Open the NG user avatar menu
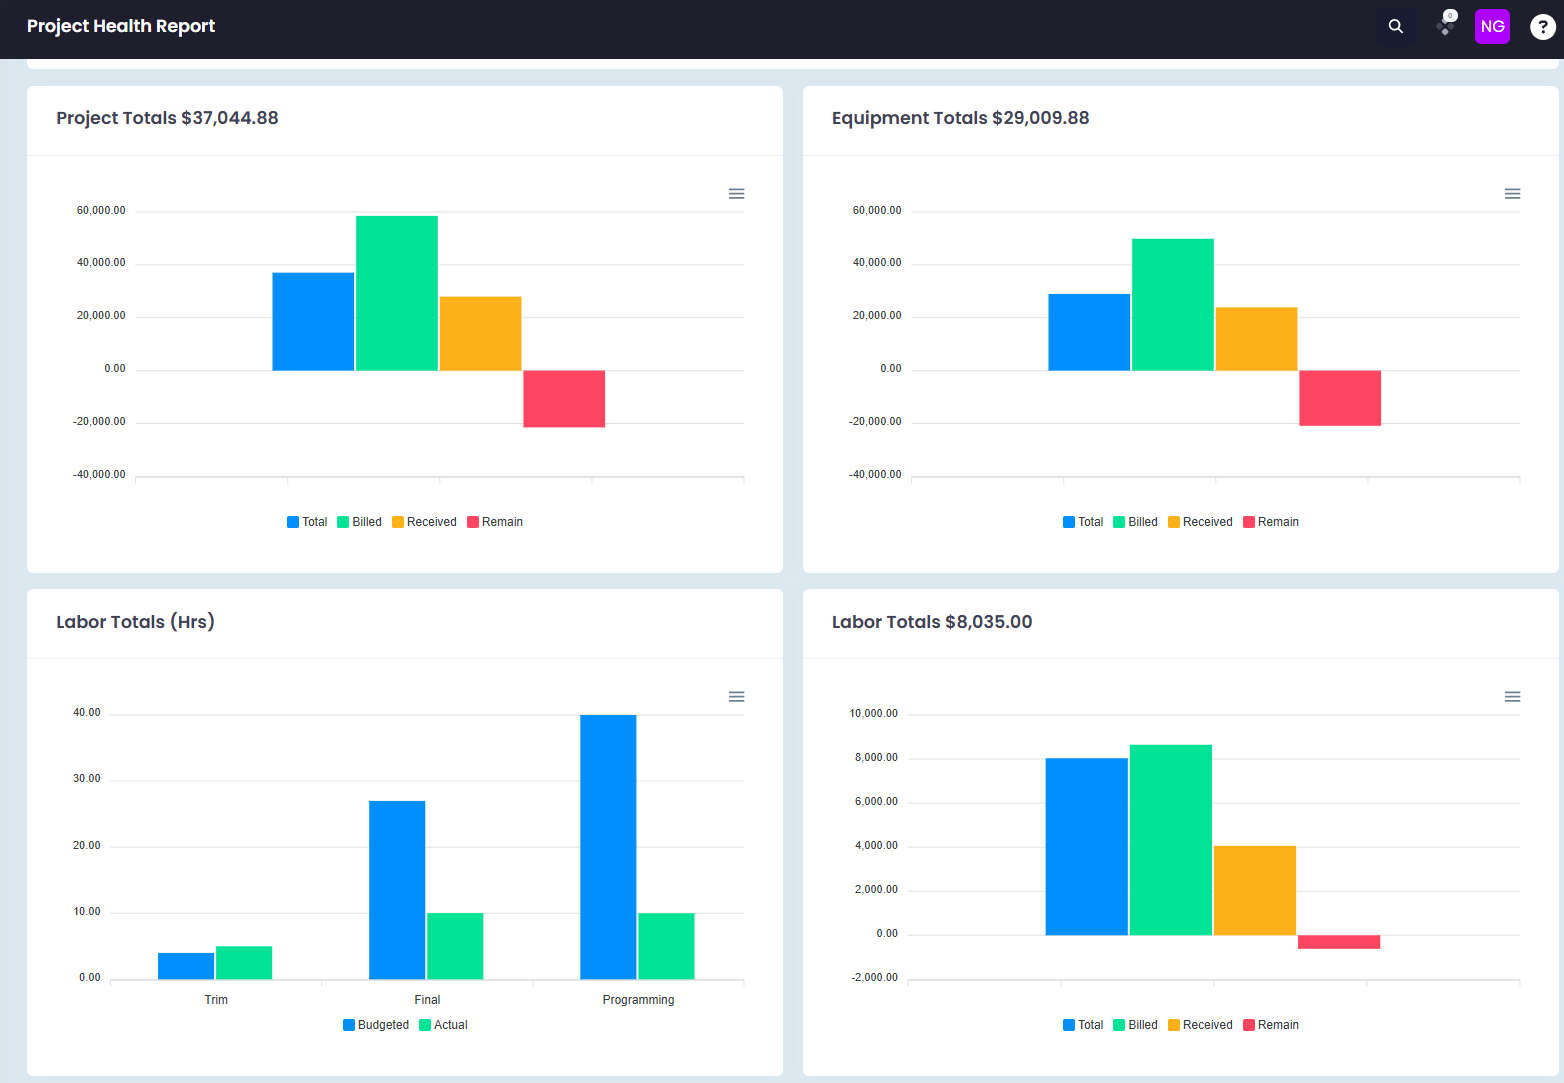The width and height of the screenshot is (1564, 1083). pyautogui.click(x=1492, y=27)
